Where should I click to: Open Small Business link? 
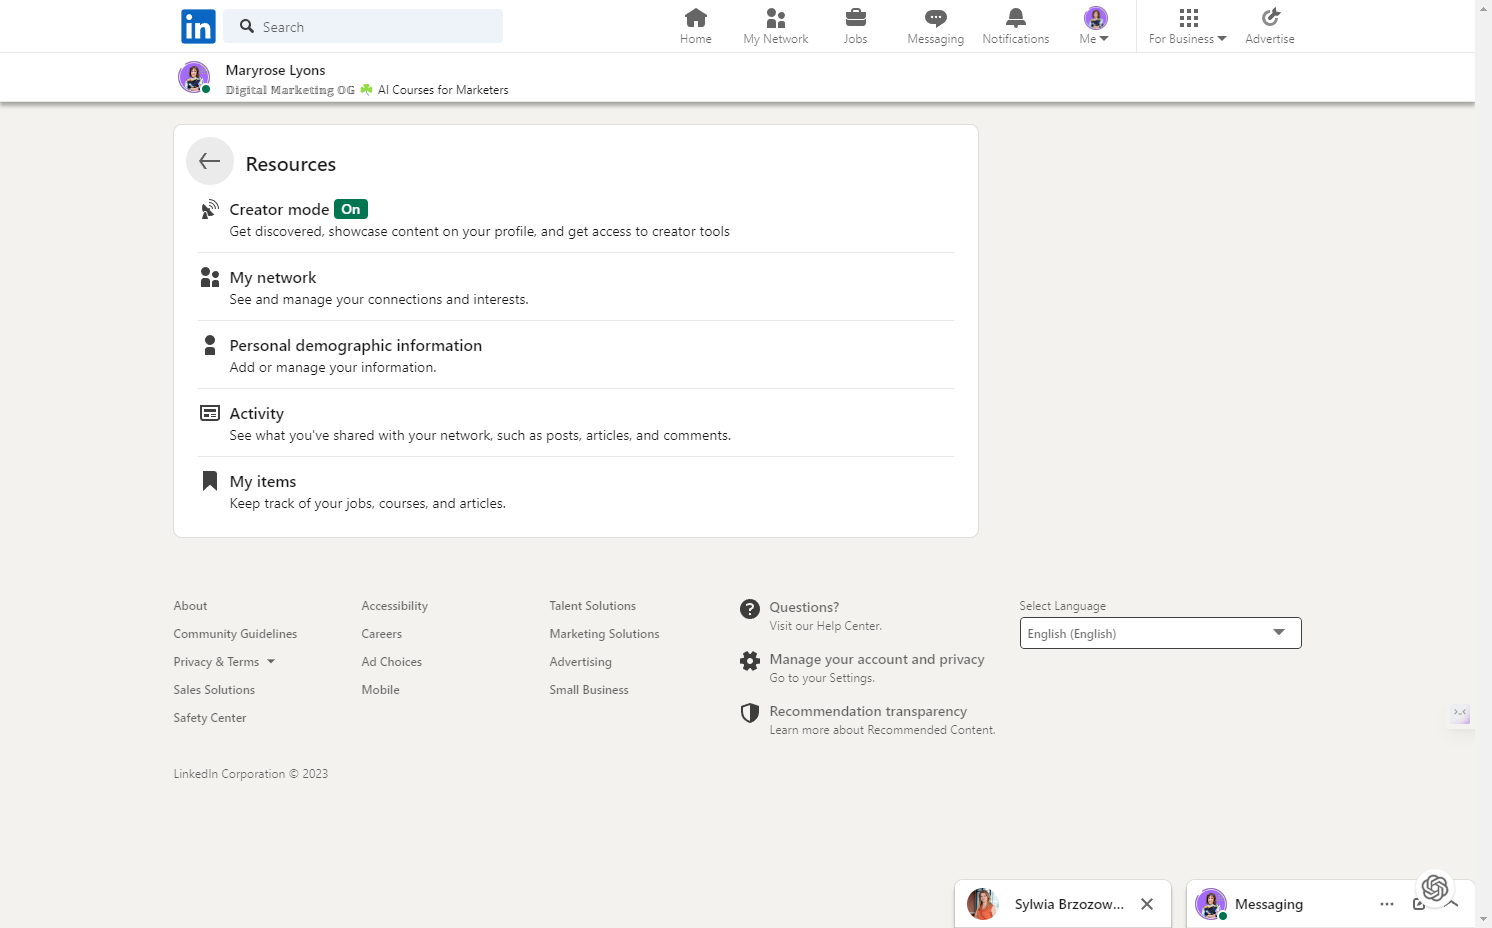point(589,690)
